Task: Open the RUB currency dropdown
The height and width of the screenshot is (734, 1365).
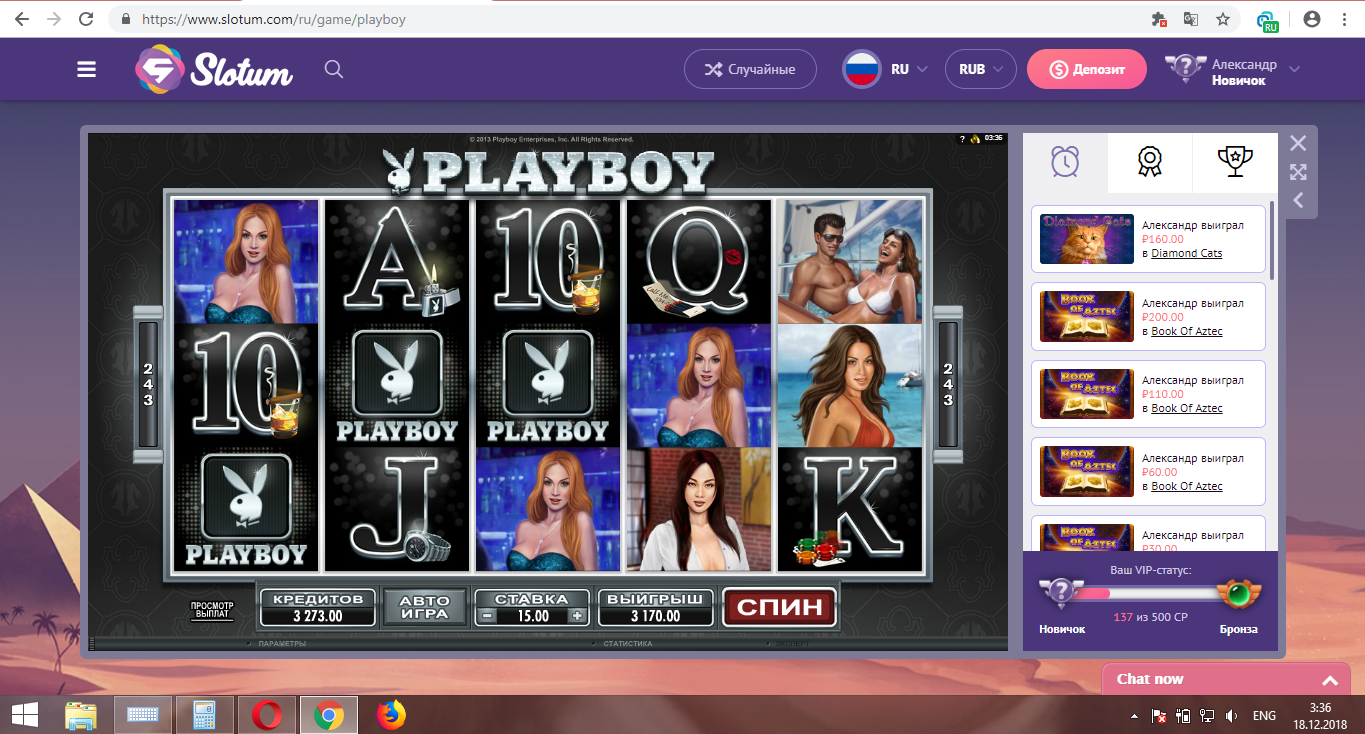Action: tap(980, 69)
